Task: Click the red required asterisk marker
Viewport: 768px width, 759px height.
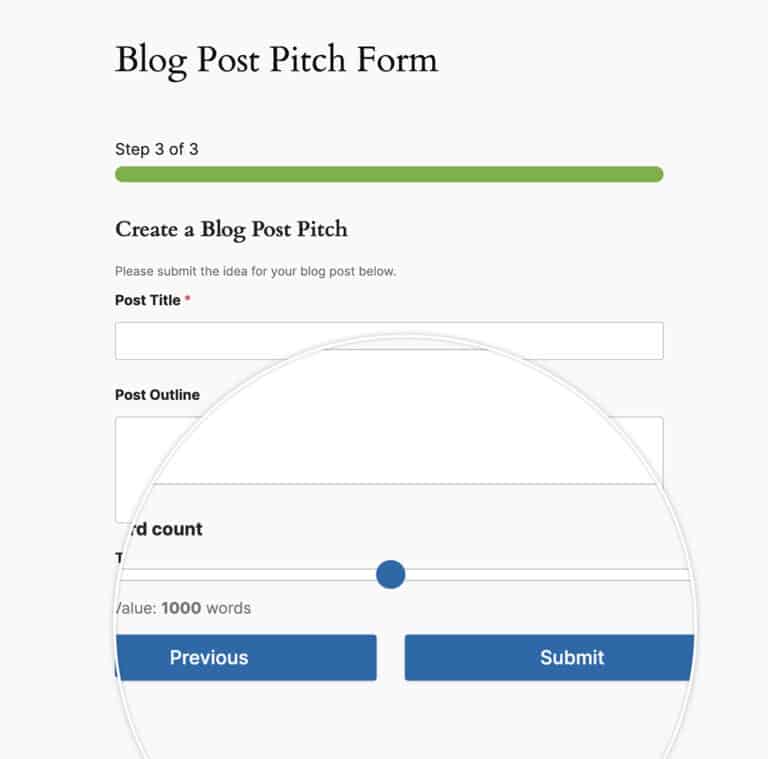Action: [188, 298]
